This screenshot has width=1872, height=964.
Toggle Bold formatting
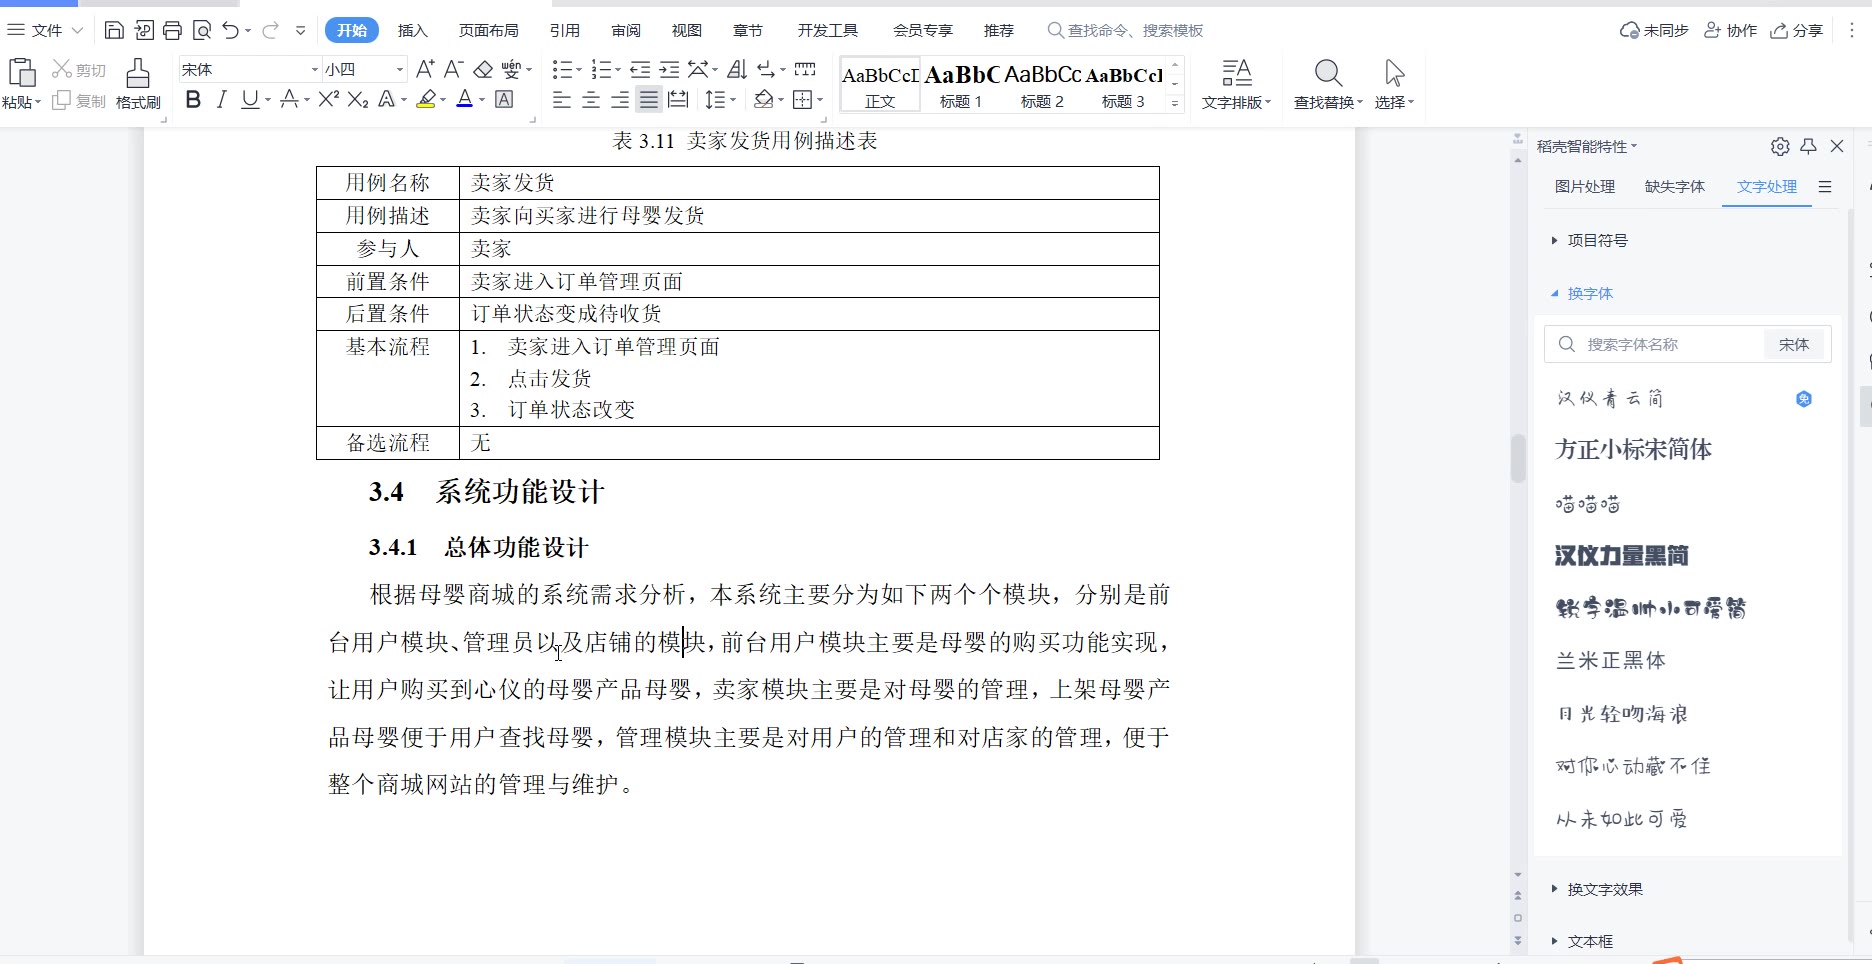[194, 99]
